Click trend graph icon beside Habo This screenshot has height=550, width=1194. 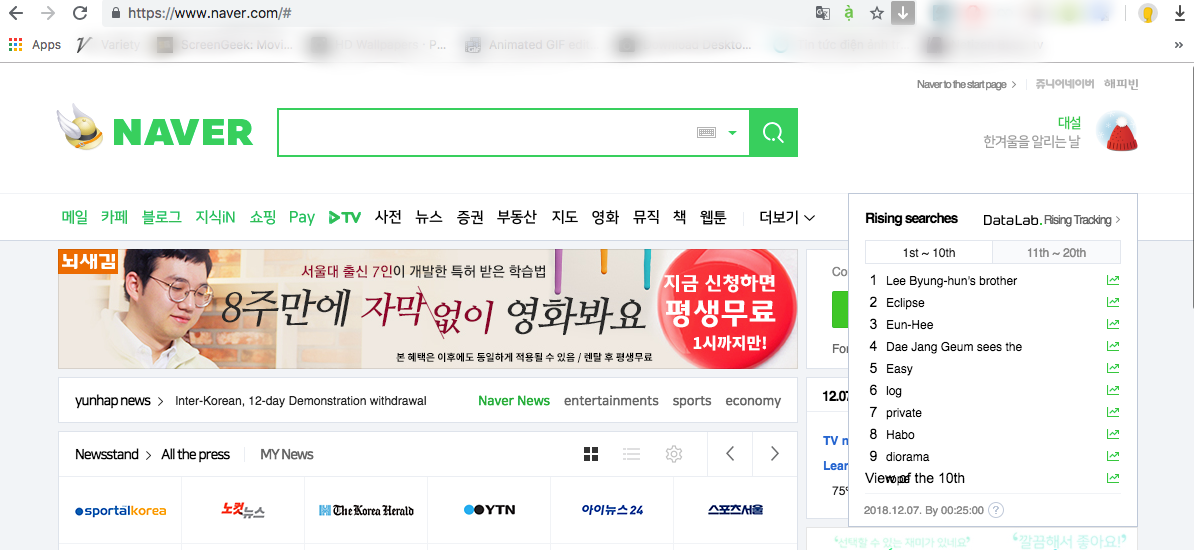tap(1113, 434)
